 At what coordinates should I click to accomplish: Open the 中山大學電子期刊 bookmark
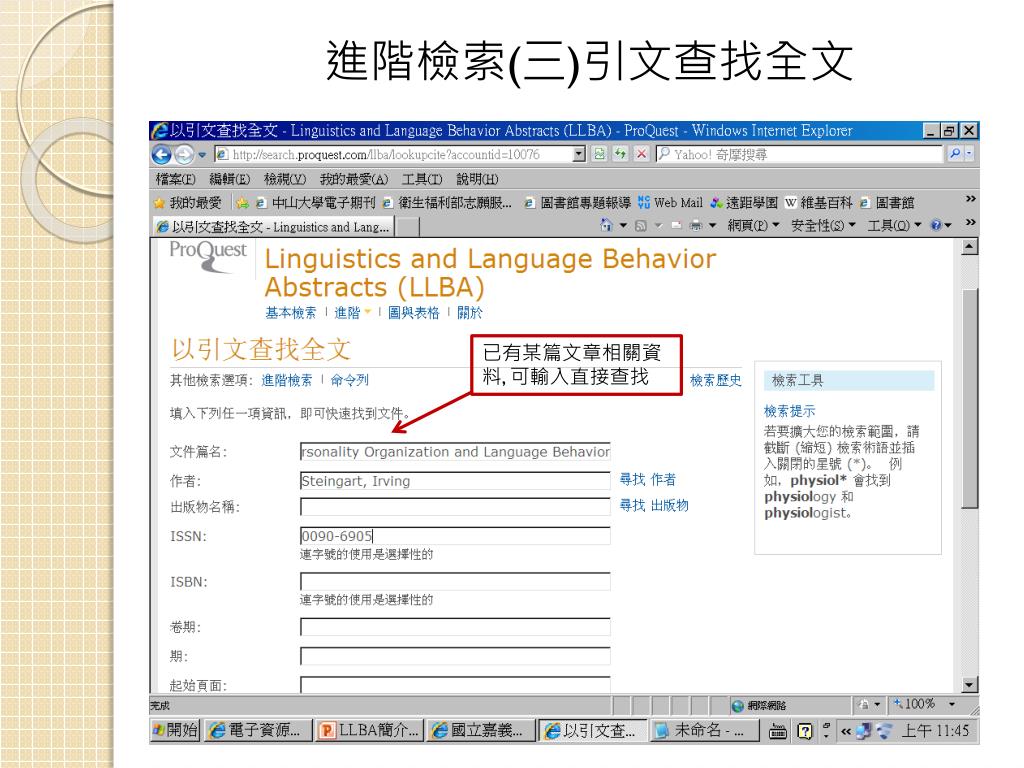click(x=316, y=203)
